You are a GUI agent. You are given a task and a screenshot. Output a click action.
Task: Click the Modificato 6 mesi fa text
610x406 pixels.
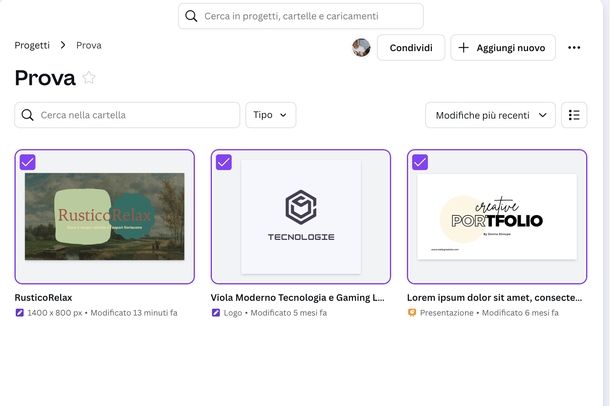pos(520,313)
